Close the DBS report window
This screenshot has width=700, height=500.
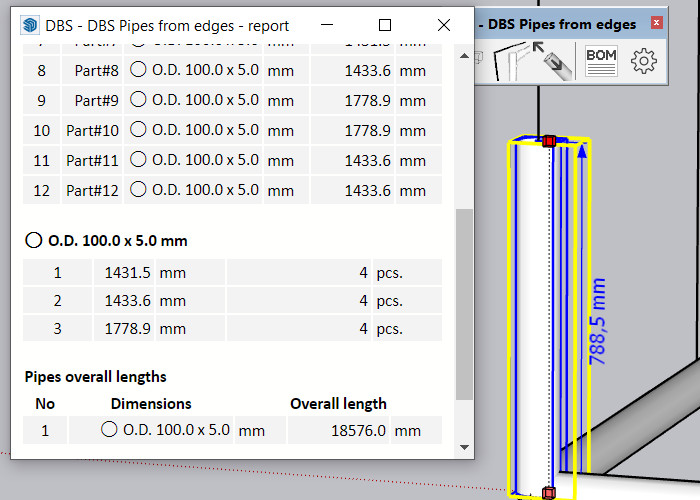tap(444, 25)
